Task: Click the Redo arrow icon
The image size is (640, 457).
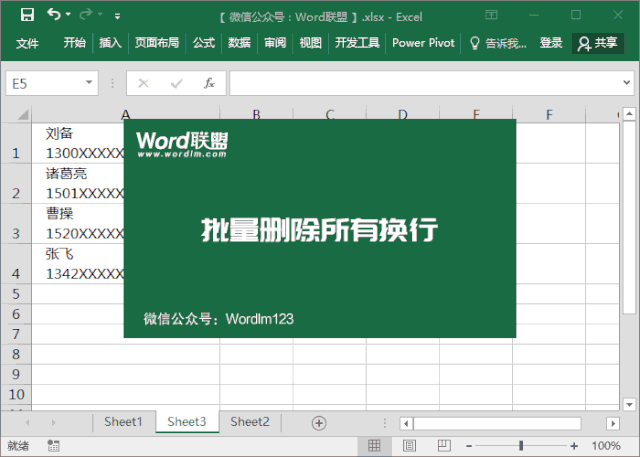Action: pos(86,15)
